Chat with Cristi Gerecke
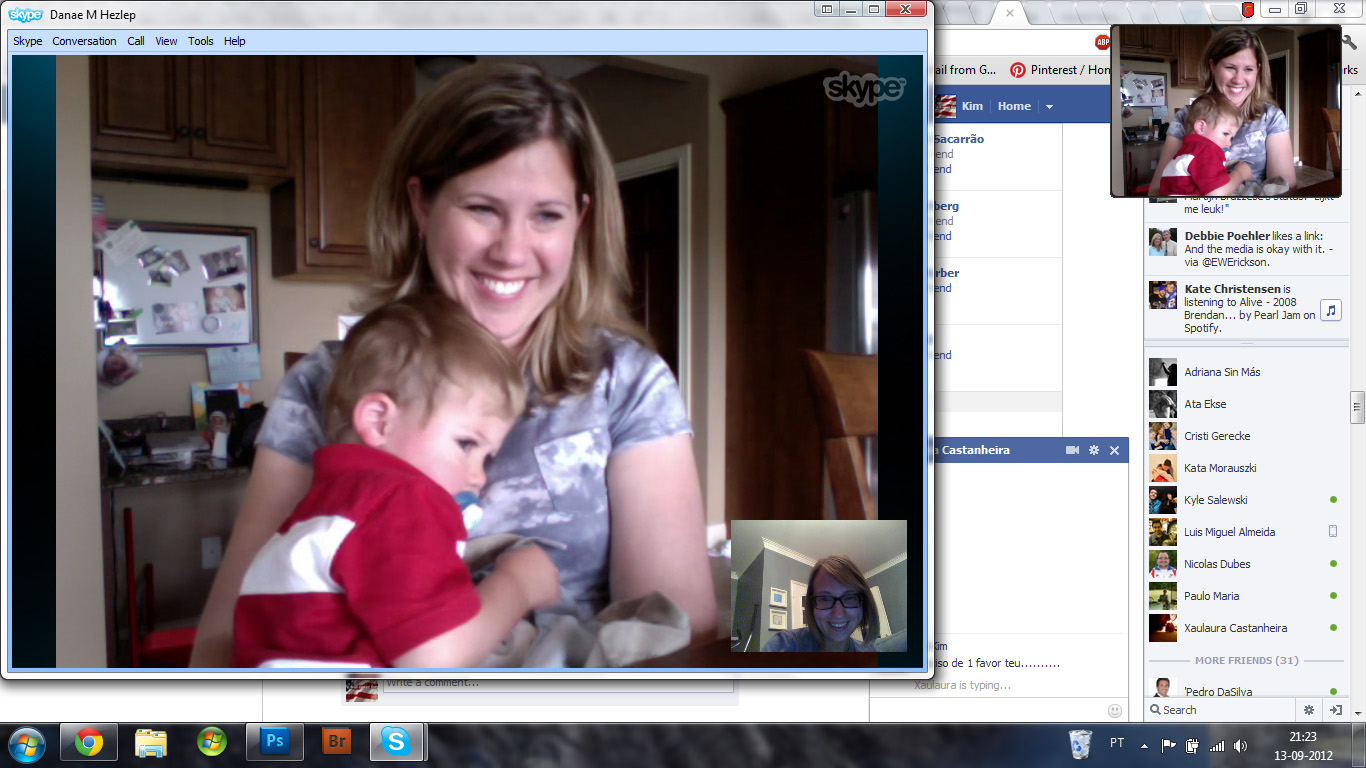This screenshot has height=768, width=1366. 1245,436
